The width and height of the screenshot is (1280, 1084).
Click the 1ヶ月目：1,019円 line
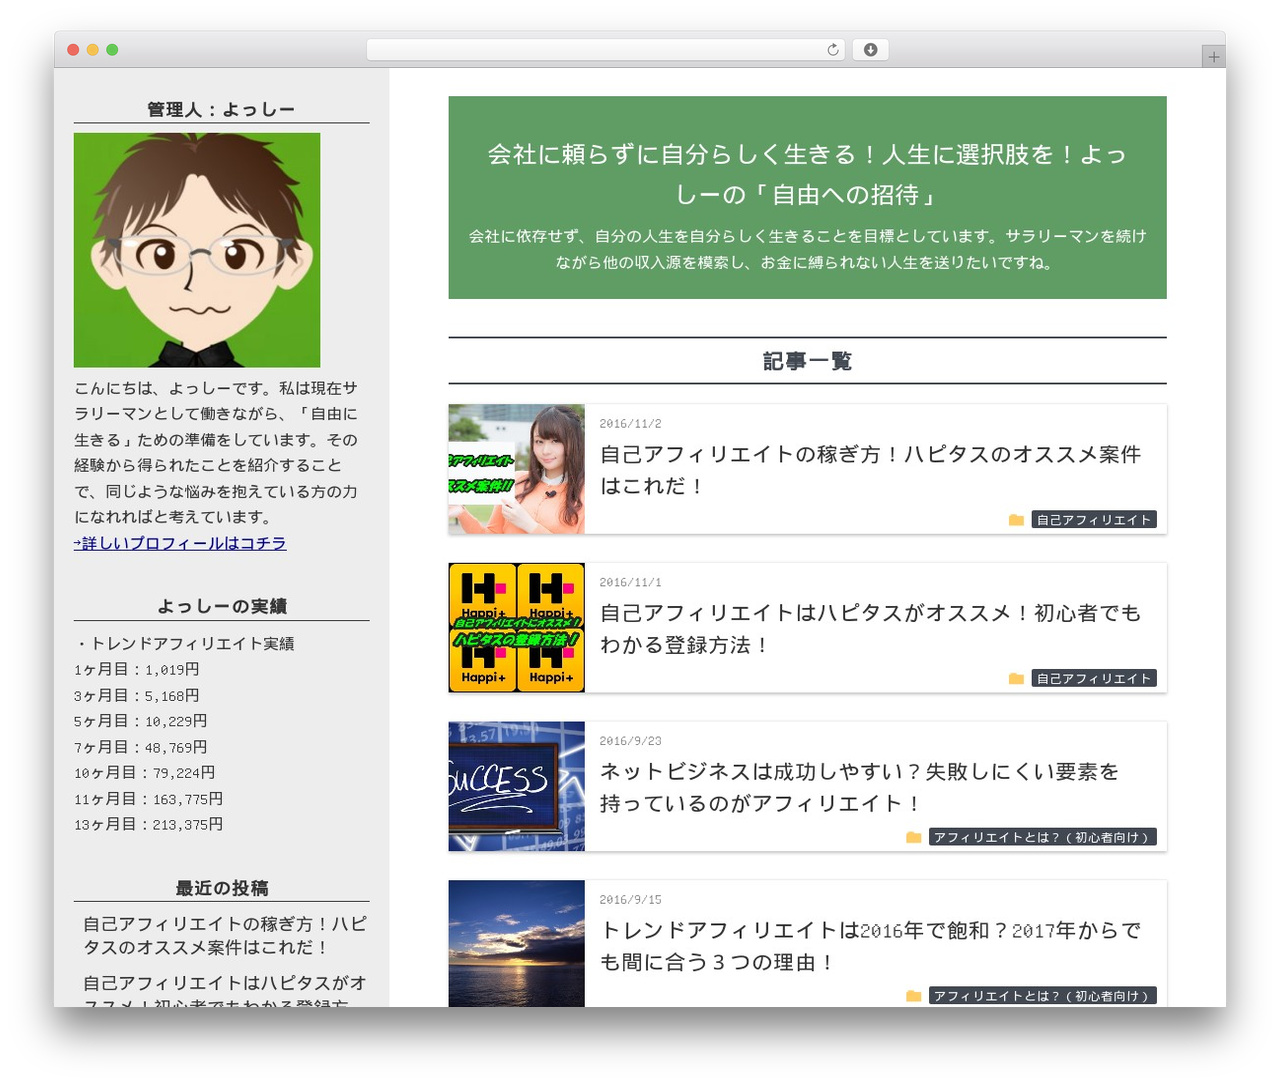[137, 670]
